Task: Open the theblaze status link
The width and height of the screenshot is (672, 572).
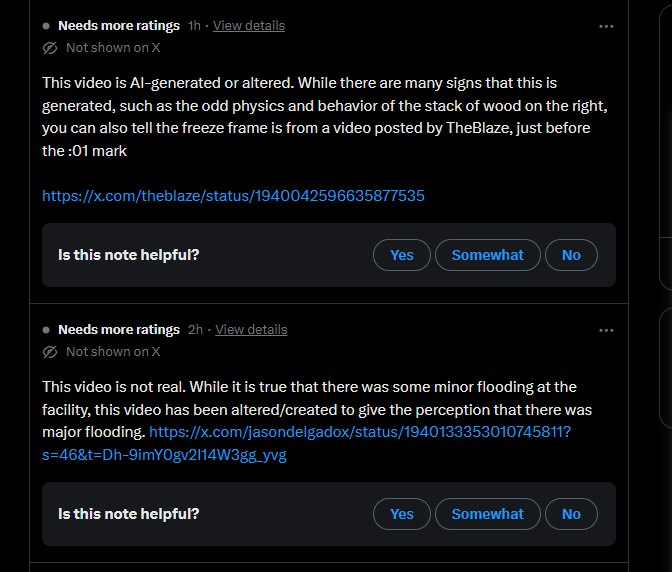Action: pyautogui.click(x=233, y=196)
